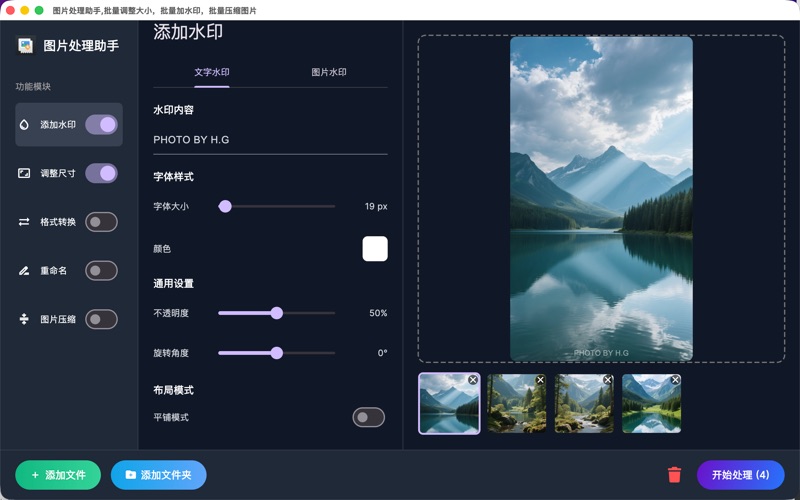The height and width of the screenshot is (500, 800).
Task: Click the 通用设置 section heading
Action: pos(173,284)
